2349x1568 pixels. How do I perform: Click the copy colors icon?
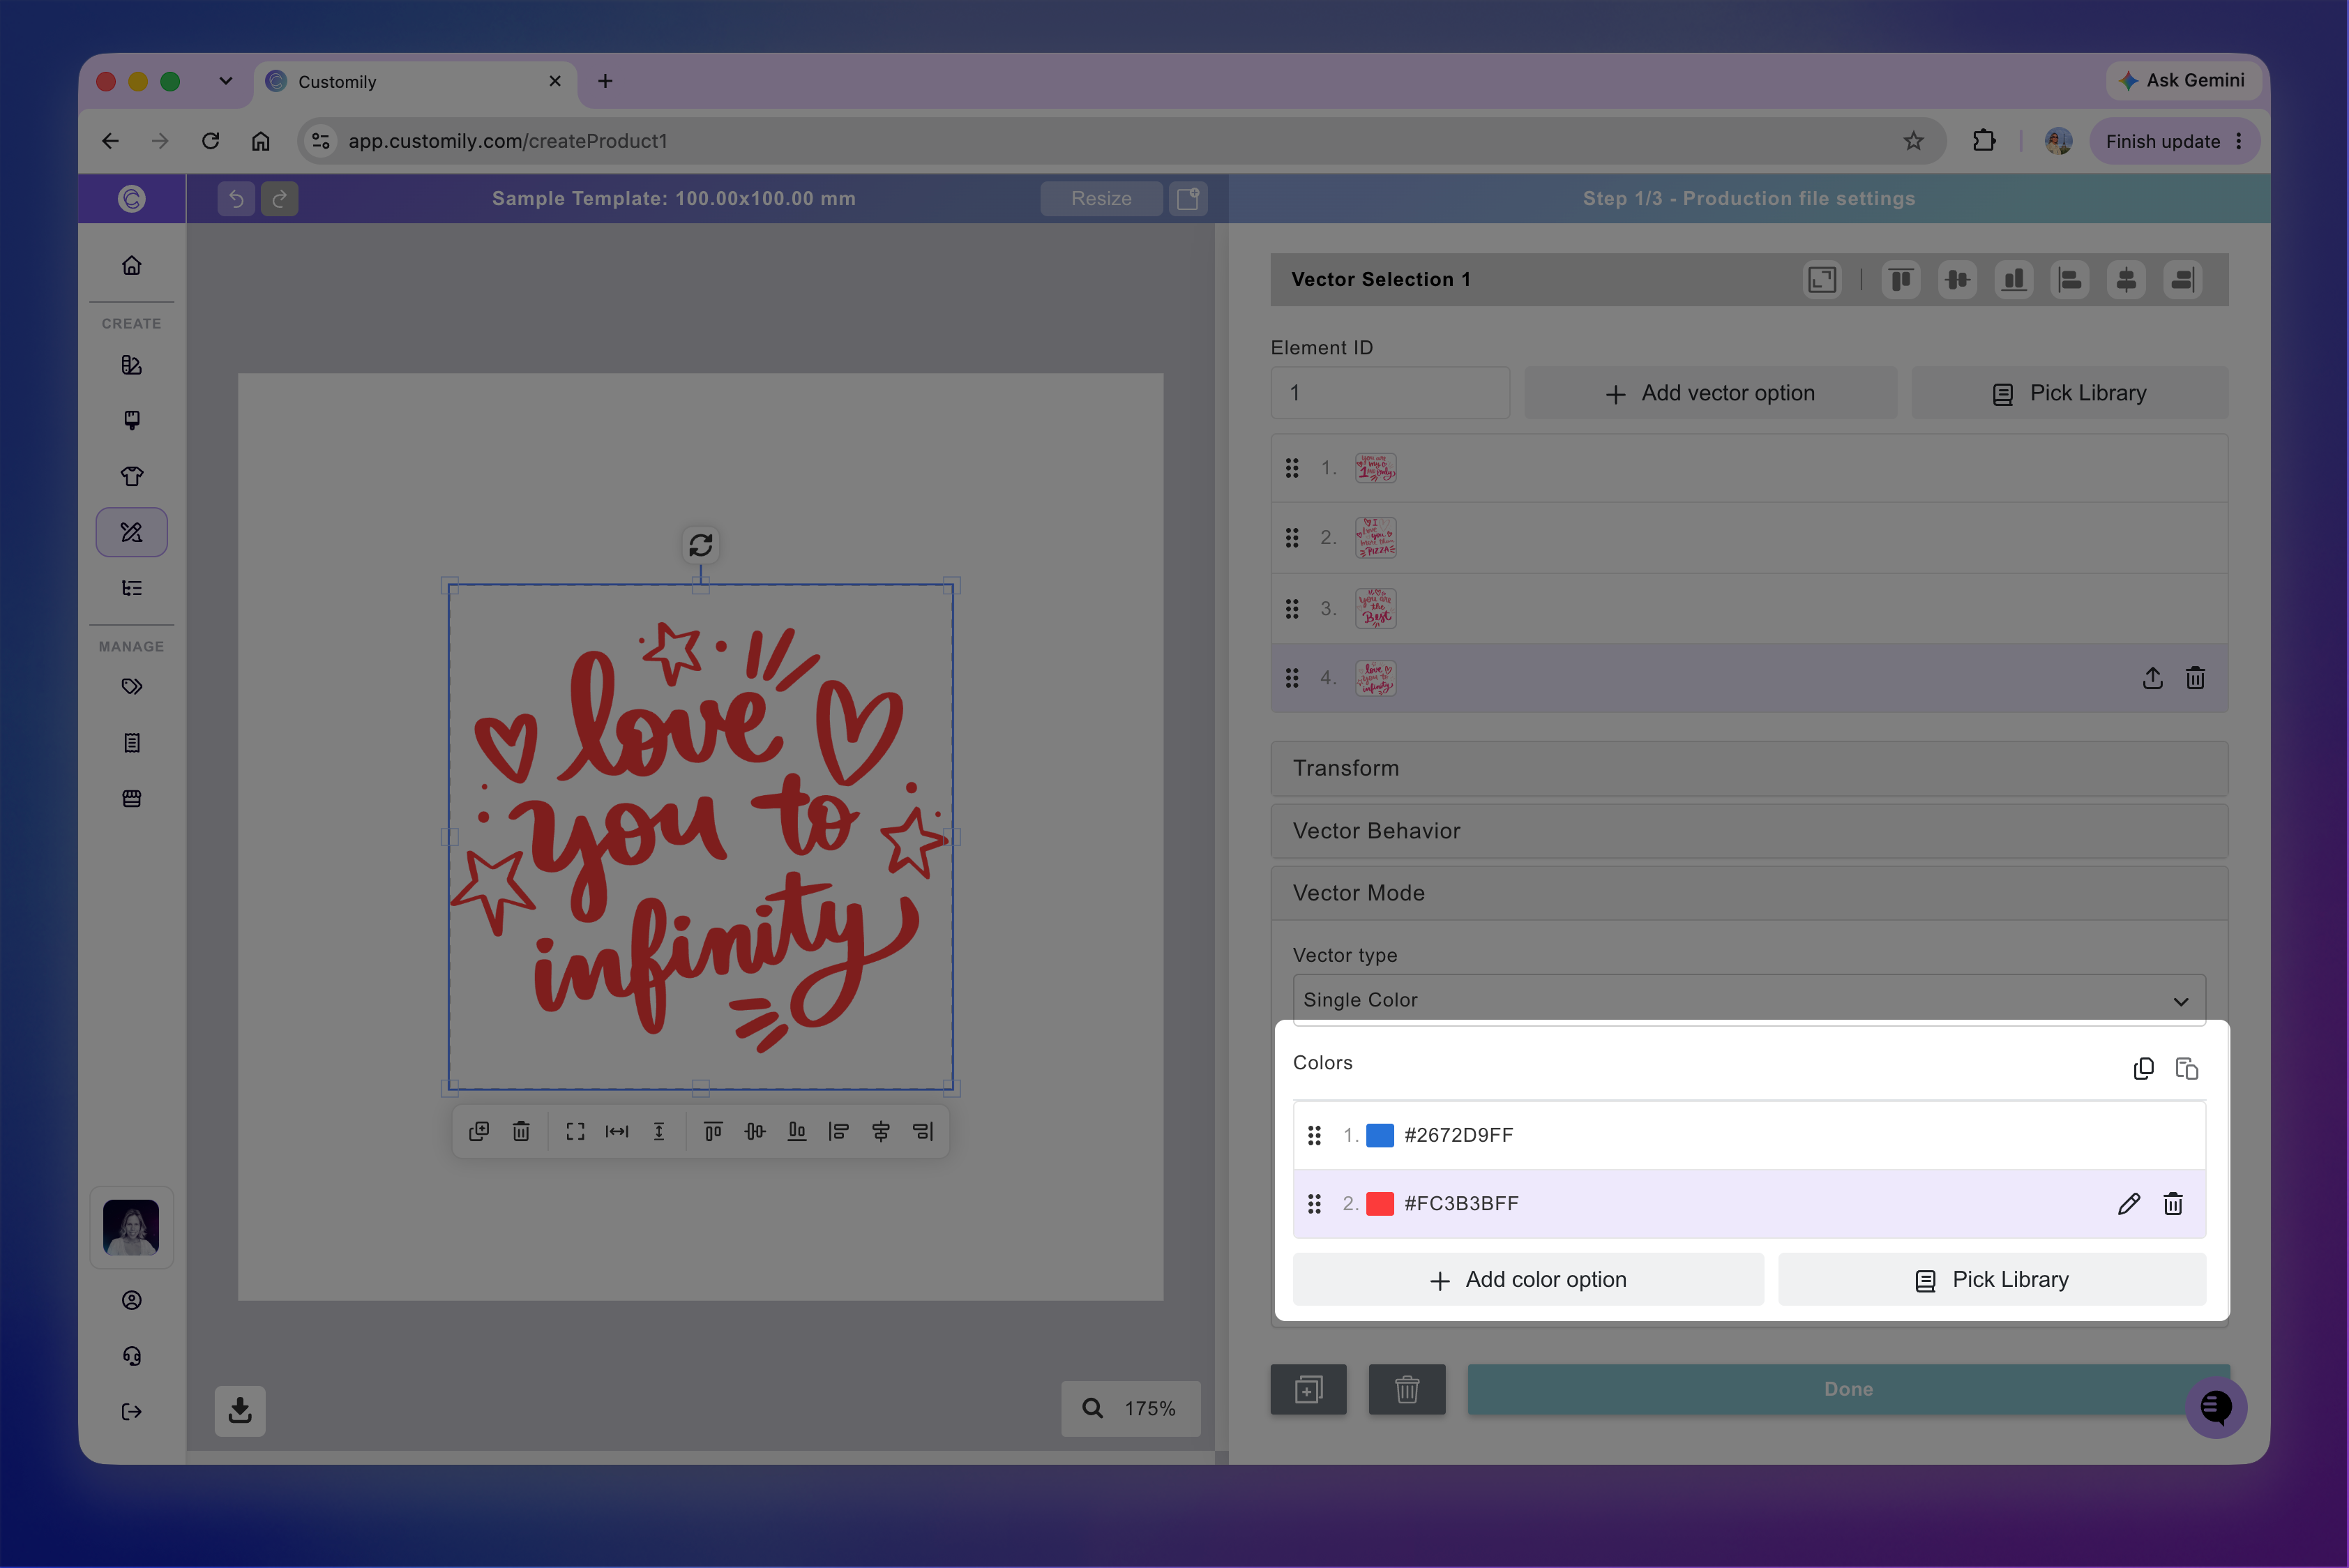coord(2143,1069)
